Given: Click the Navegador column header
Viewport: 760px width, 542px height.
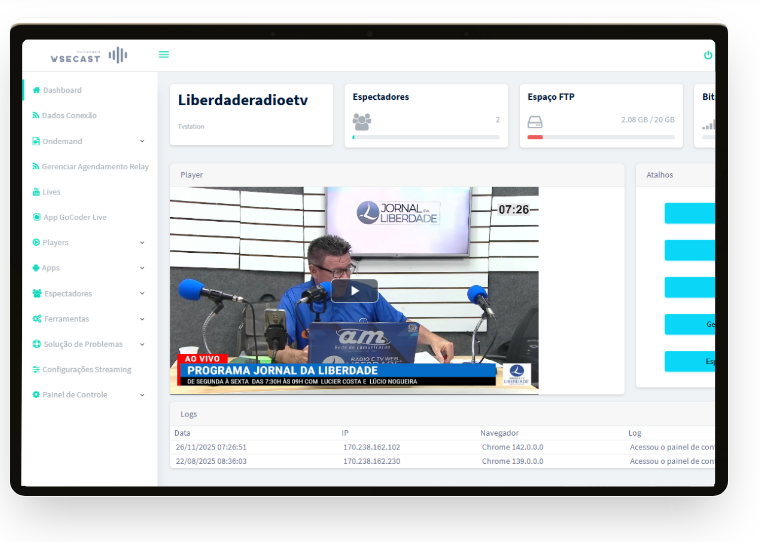Looking at the screenshot, I should (499, 433).
